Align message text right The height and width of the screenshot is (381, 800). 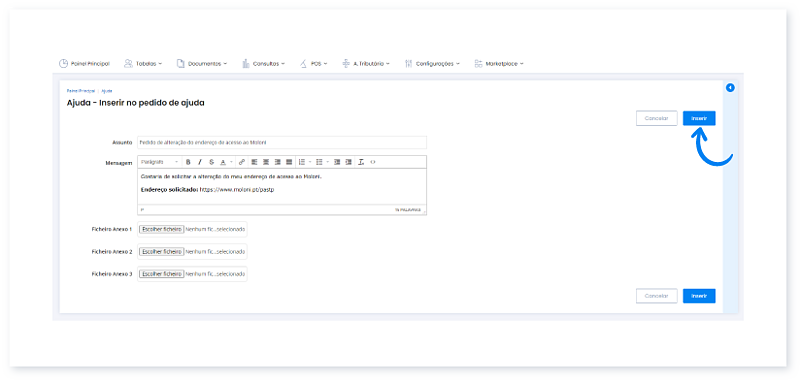[278, 162]
